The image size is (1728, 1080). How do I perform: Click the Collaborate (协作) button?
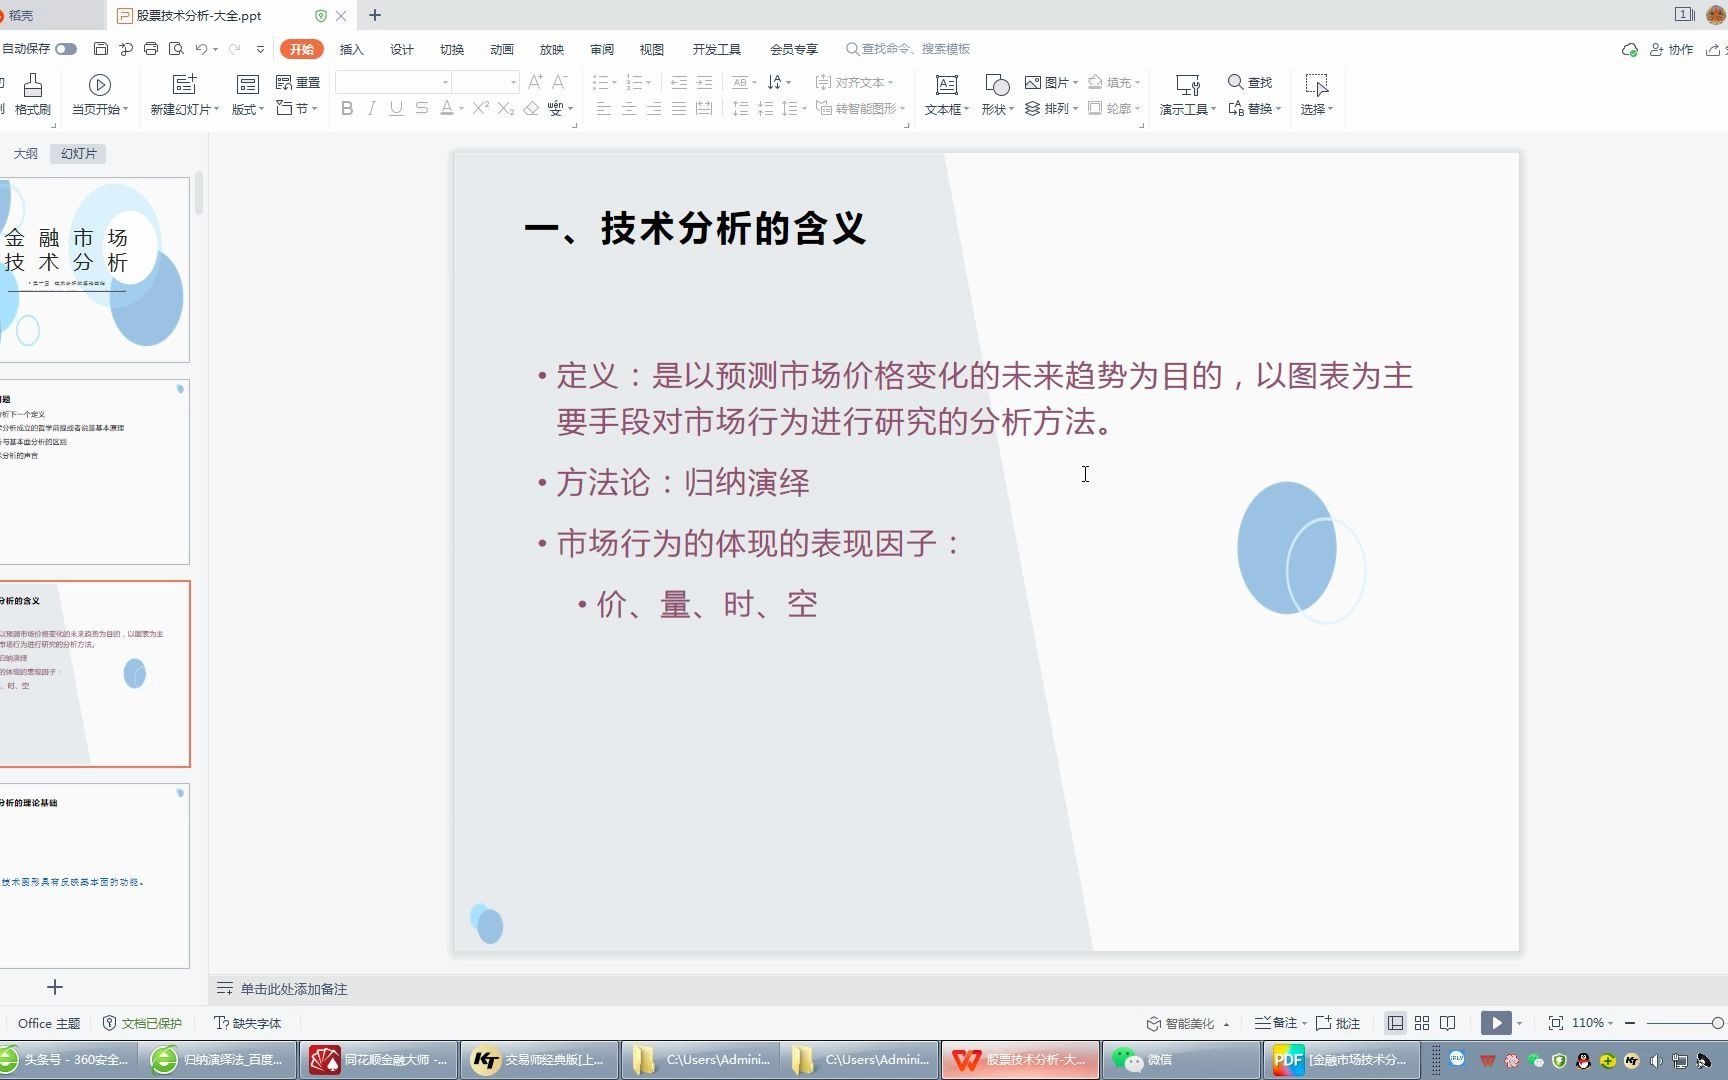coord(1671,49)
